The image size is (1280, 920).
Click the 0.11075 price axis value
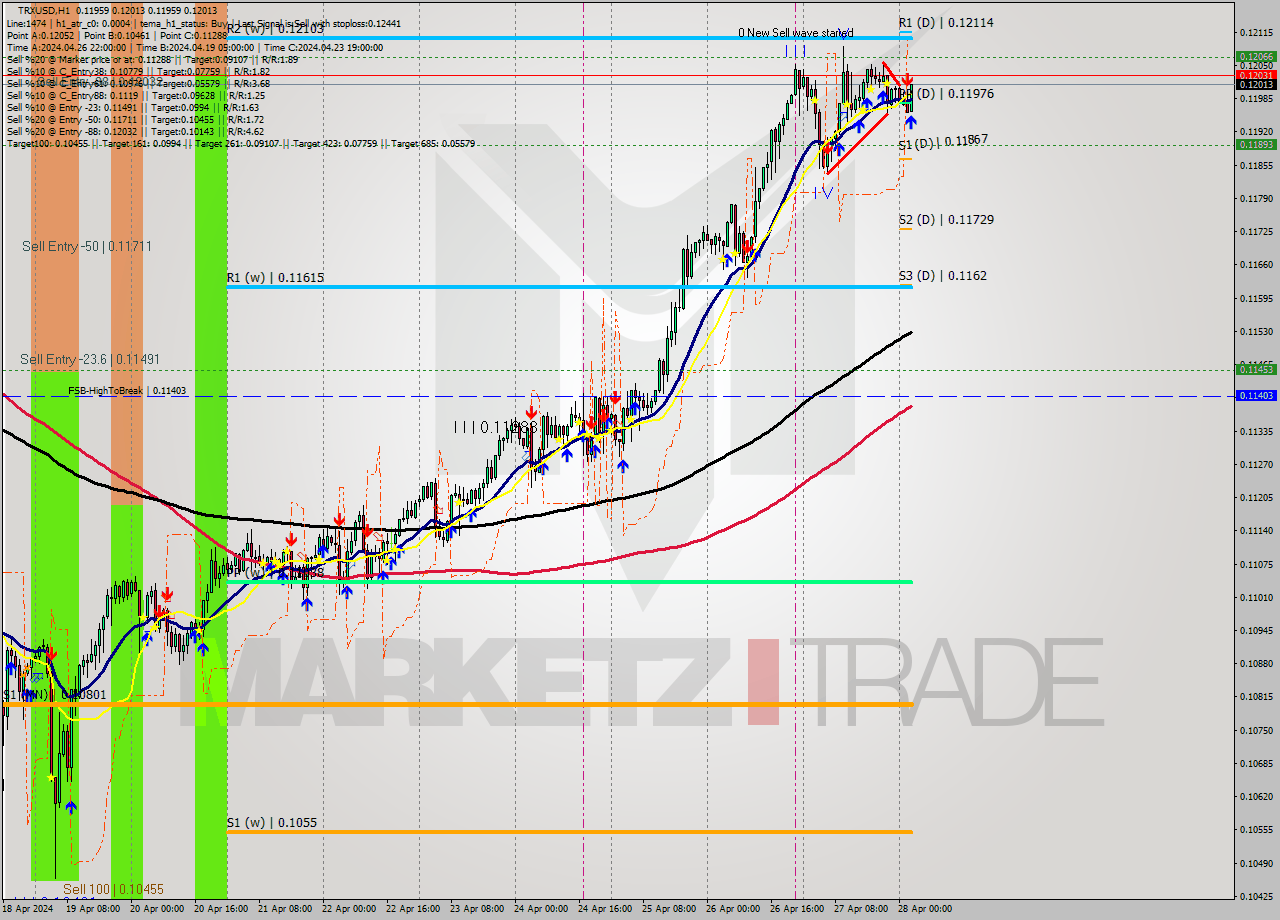pyautogui.click(x=1256, y=564)
